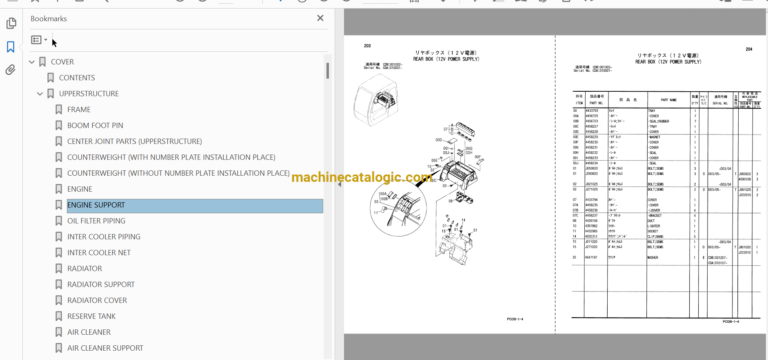Open the page thumbnails panel icon
Screen dimensions: 768x360
click(x=11, y=23)
